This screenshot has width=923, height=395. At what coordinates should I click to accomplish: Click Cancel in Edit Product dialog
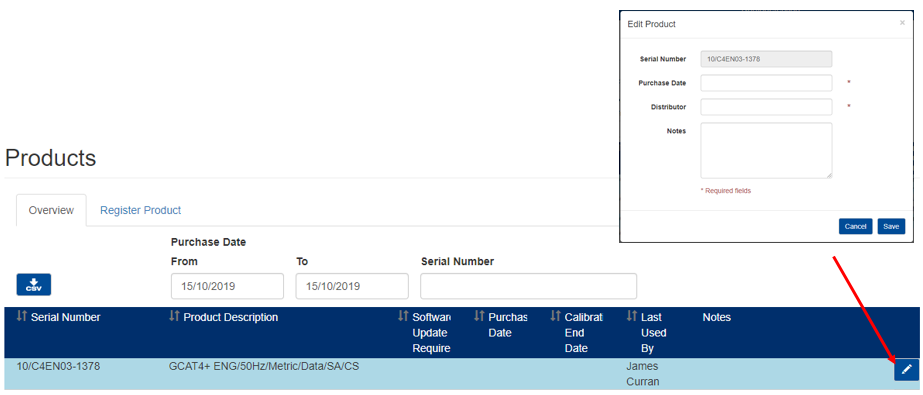point(855,226)
